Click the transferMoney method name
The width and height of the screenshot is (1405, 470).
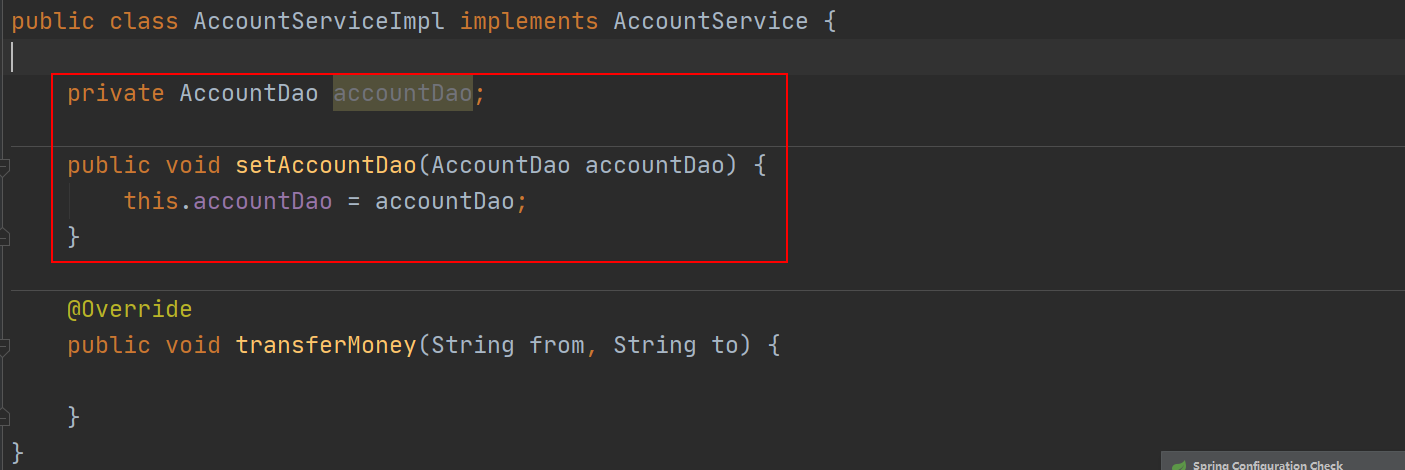tap(325, 346)
